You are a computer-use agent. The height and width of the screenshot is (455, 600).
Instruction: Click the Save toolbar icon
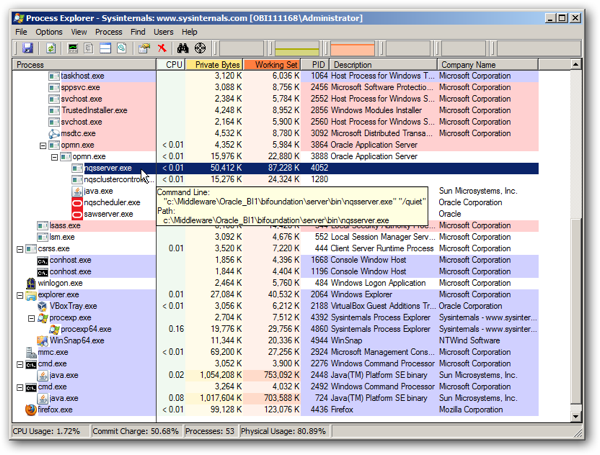click(28, 48)
